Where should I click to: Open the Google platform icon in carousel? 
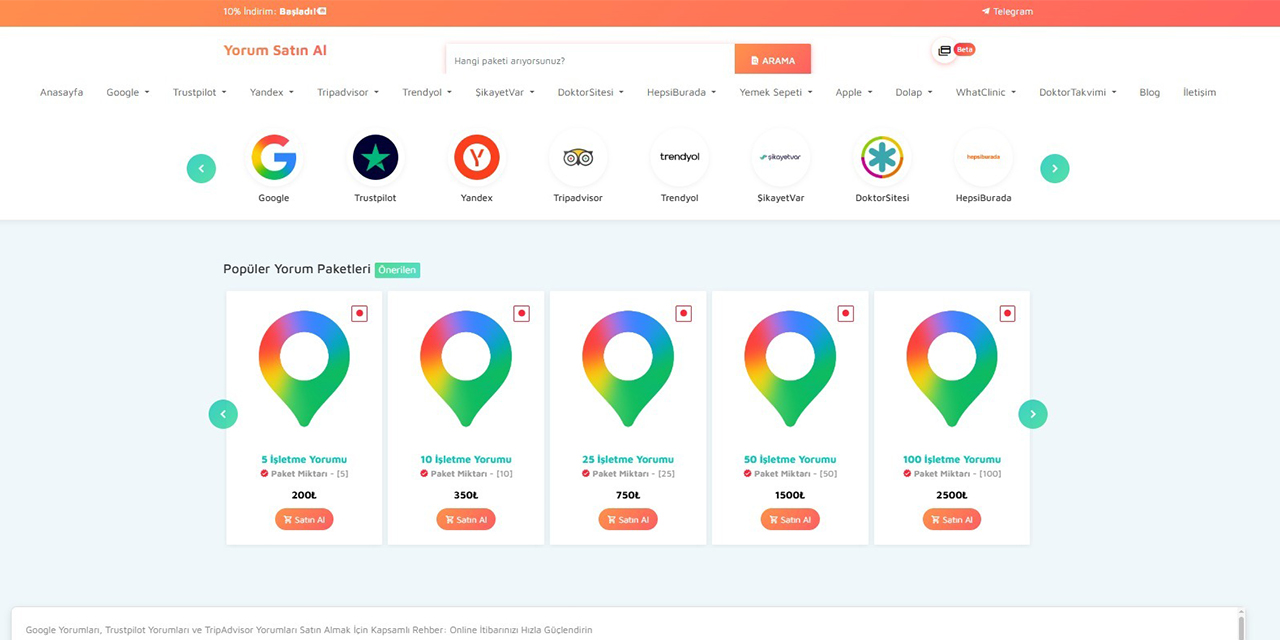pyautogui.click(x=274, y=157)
